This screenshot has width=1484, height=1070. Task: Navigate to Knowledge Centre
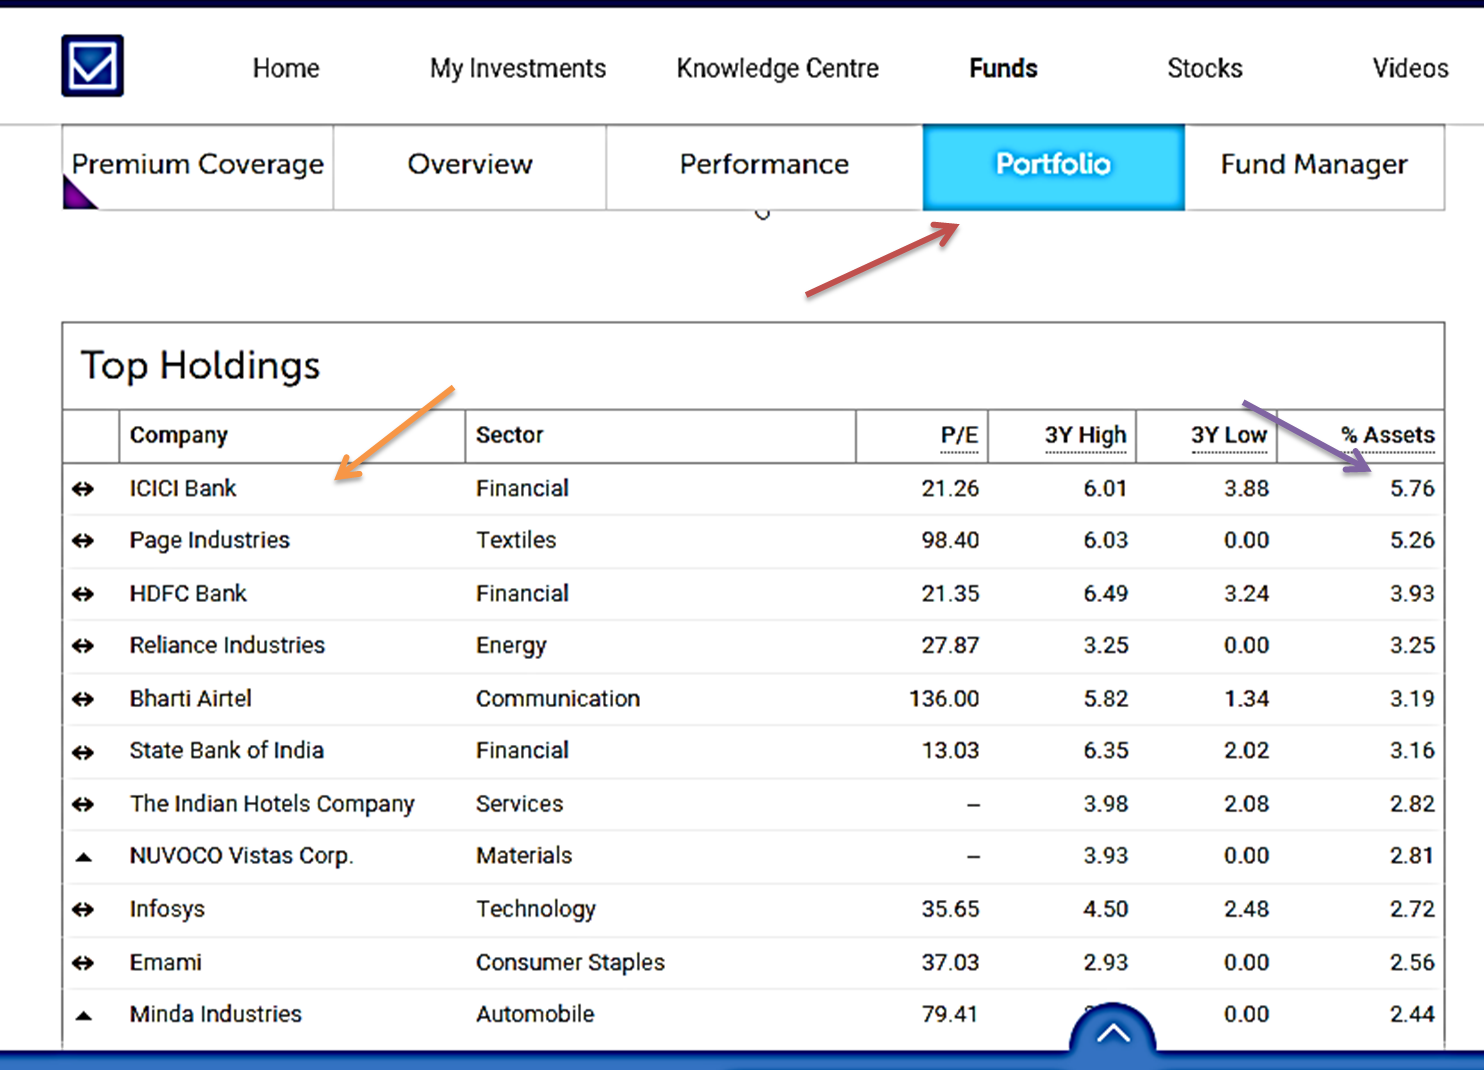click(x=777, y=68)
